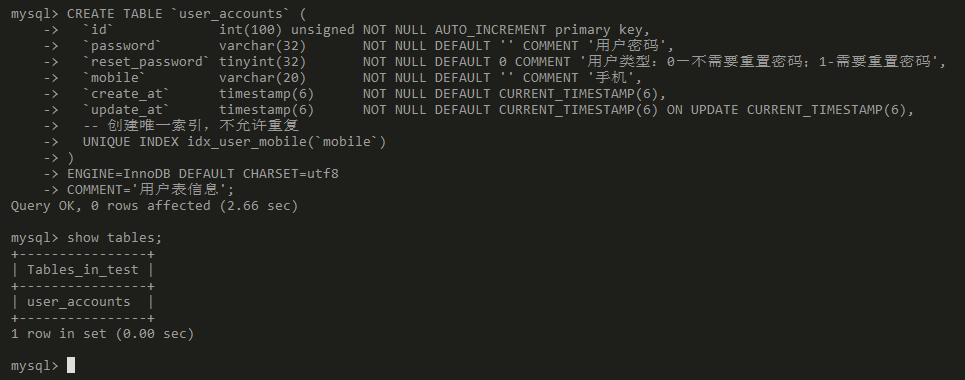Click the UNIQUE INDEX keyword
The image size is (965, 380).
point(130,142)
